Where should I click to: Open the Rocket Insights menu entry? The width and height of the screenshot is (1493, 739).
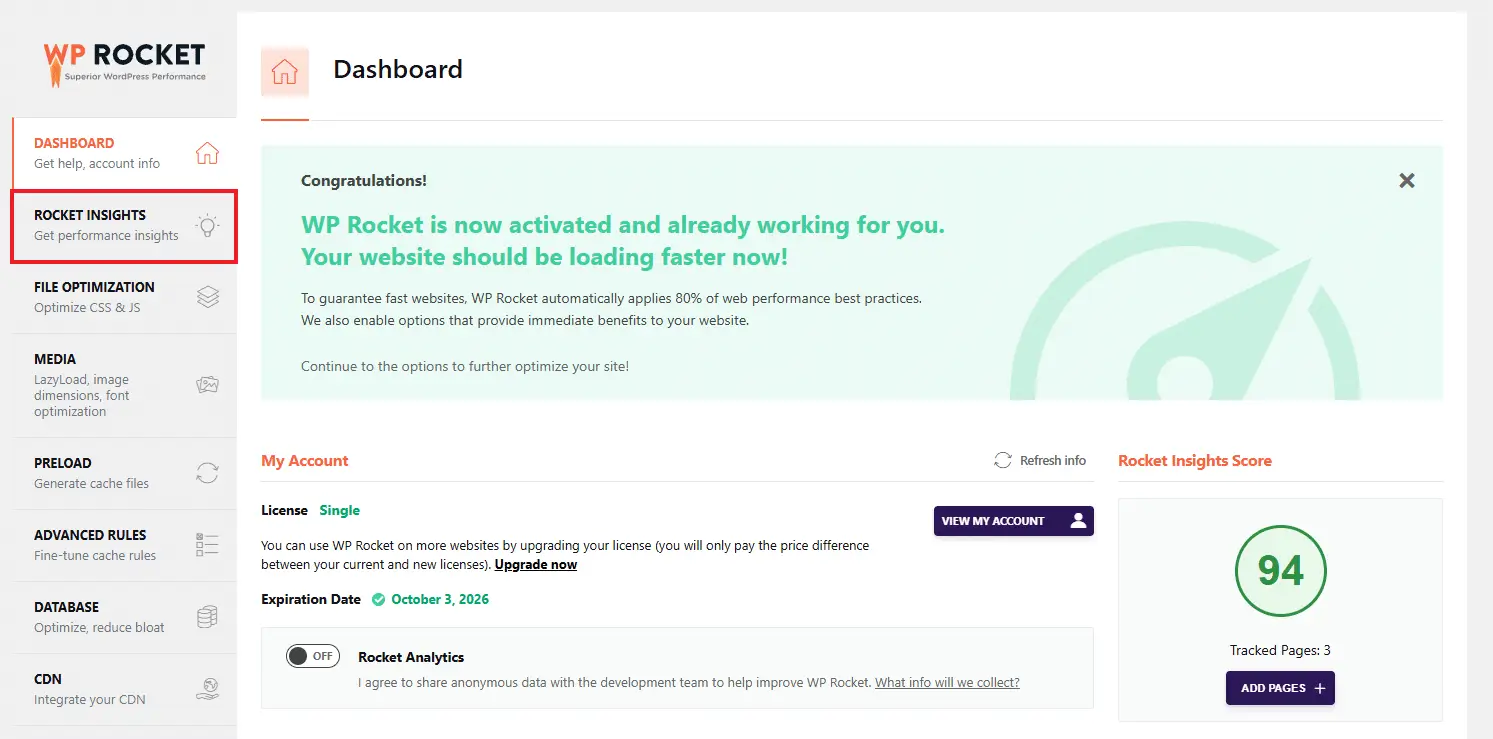(x=108, y=224)
